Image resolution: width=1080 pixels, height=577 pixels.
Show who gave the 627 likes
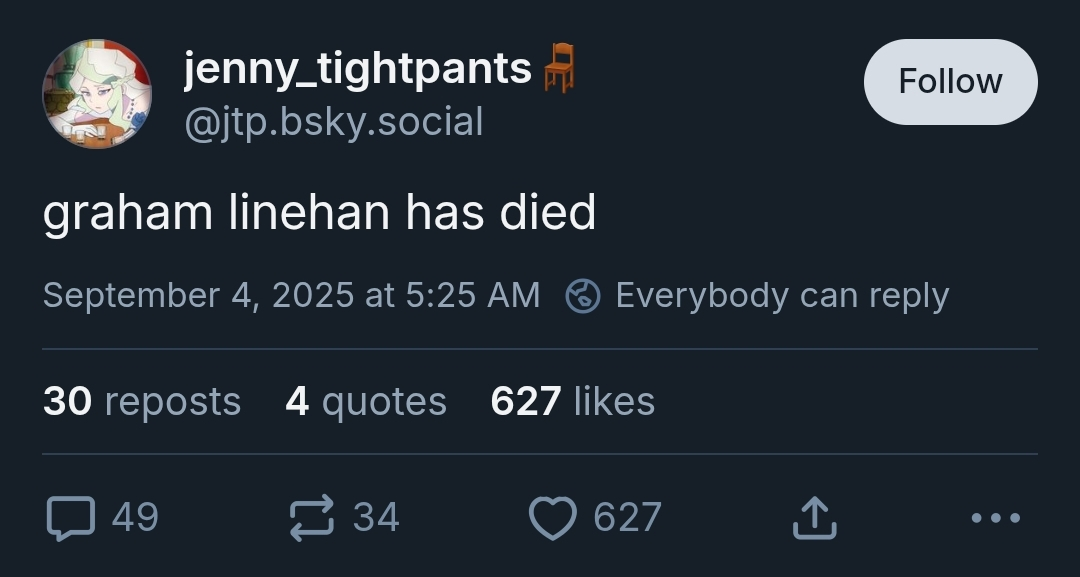[x=572, y=401]
